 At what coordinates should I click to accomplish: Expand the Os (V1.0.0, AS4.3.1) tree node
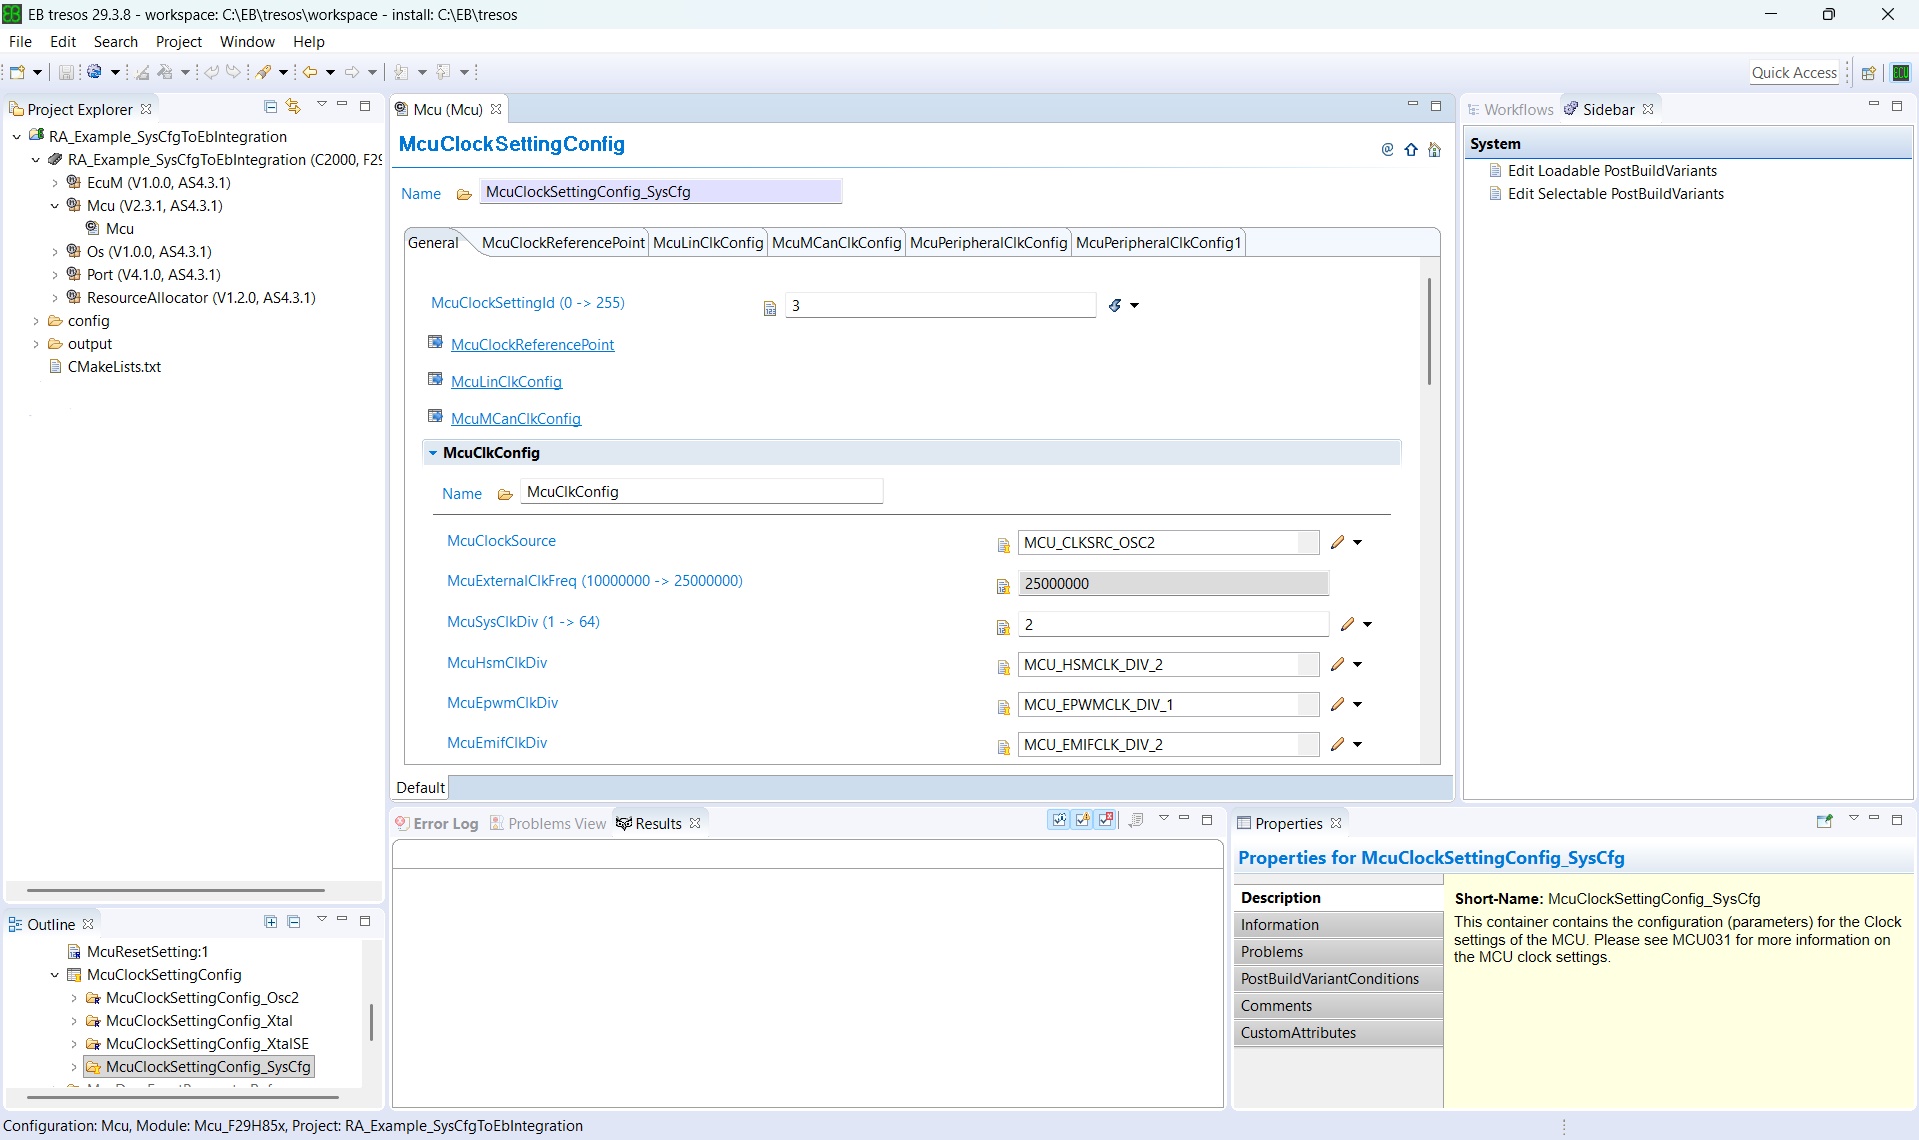(x=55, y=252)
